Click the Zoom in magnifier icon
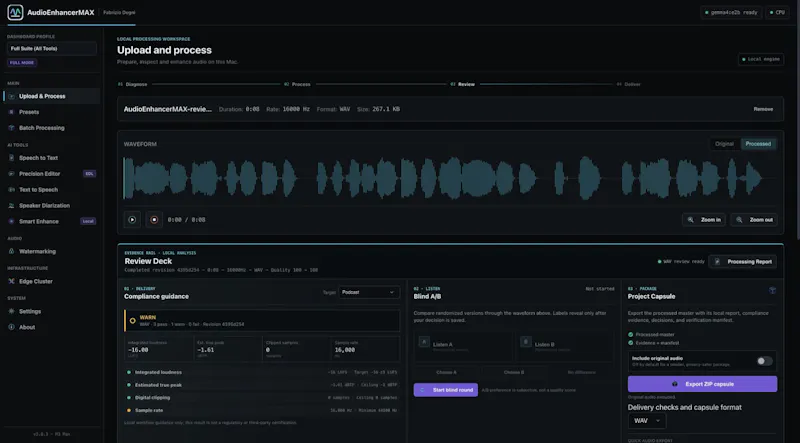Viewport: 800px width, 443px height. tap(691, 220)
